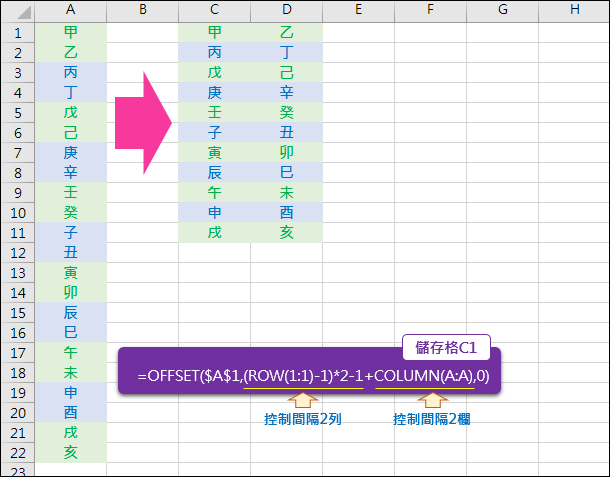Screen dimensions: 610x477
Task: Select column A header
Action: 70,11
